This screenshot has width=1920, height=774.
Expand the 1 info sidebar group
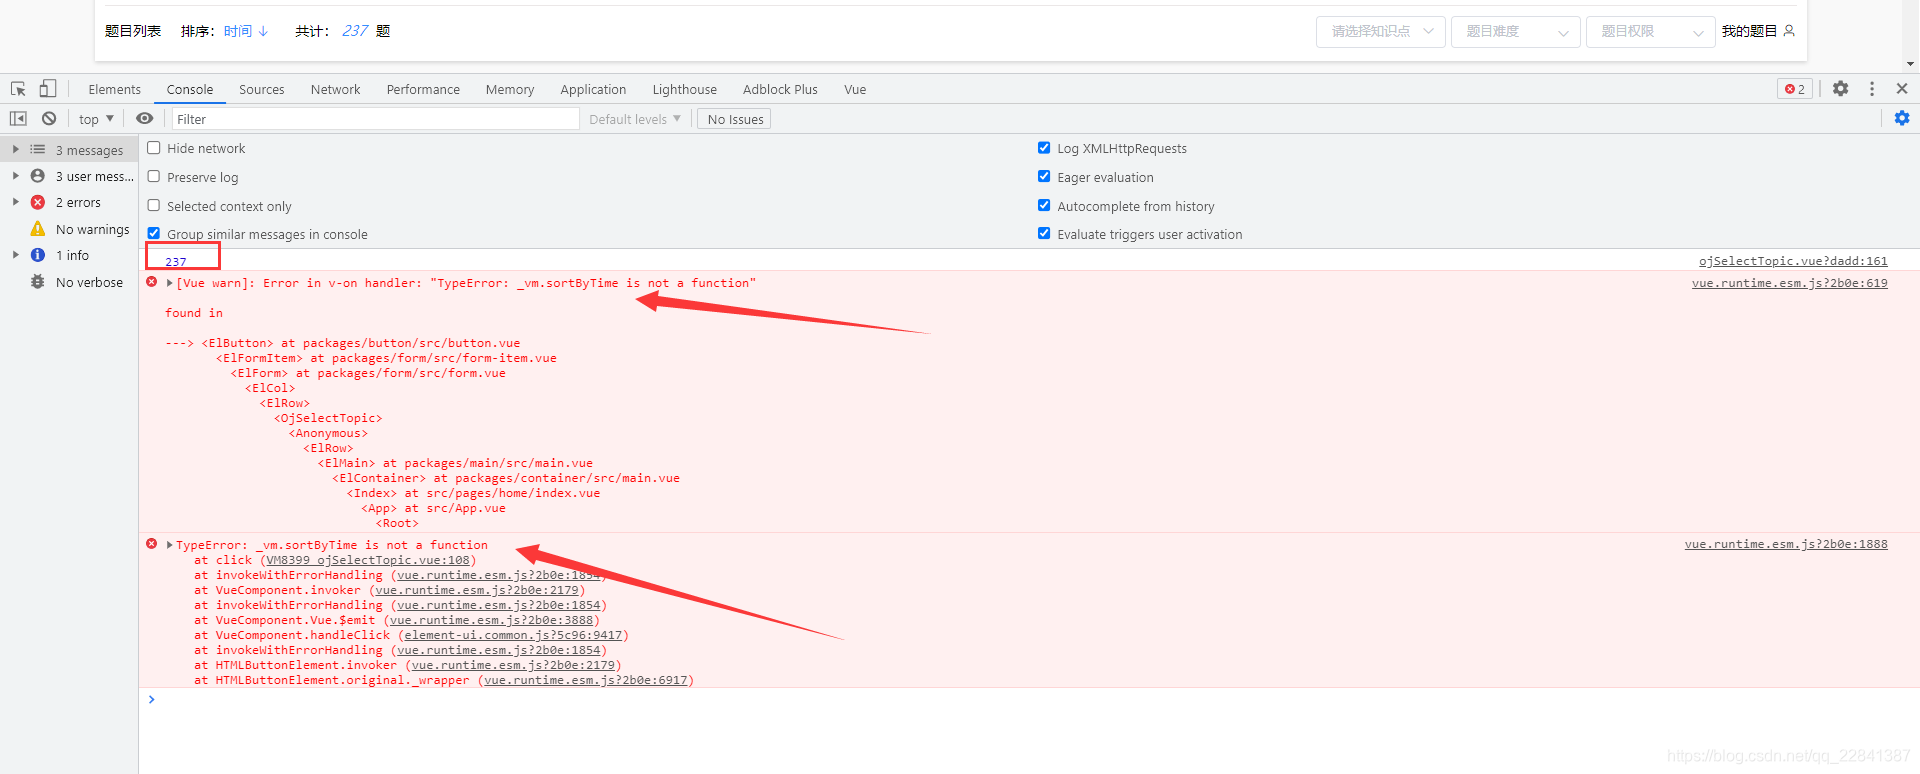[x=15, y=255]
